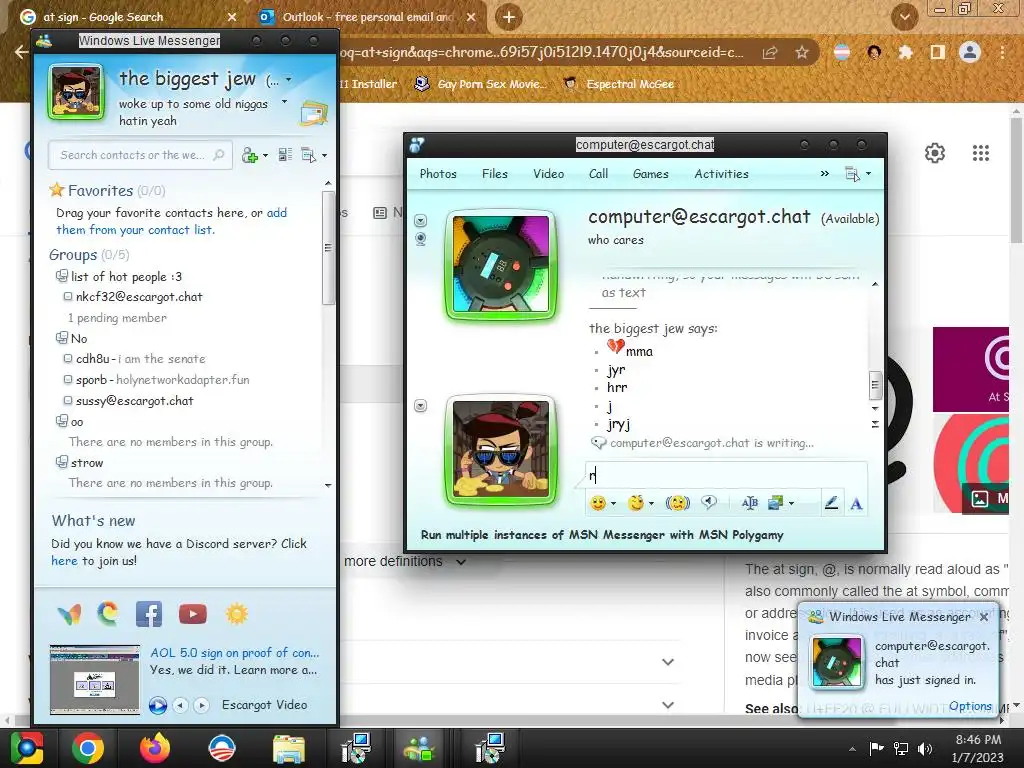Click MSN Polygamy advertisement text
The image size is (1024, 768).
[x=602, y=535]
